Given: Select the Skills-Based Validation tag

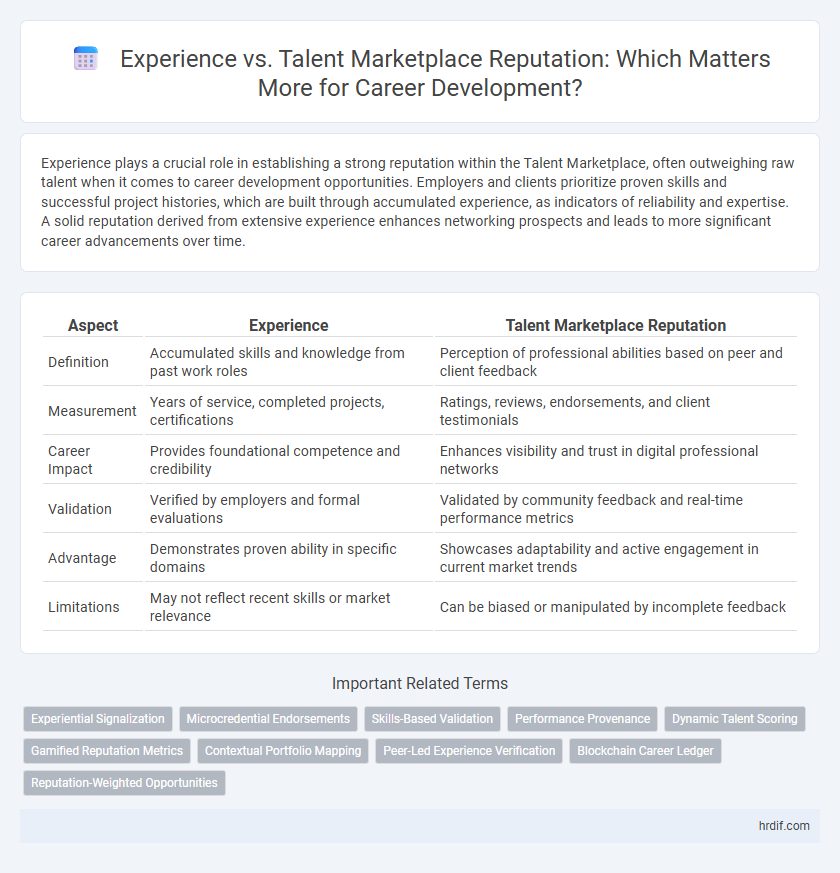Looking at the screenshot, I should click(x=432, y=719).
